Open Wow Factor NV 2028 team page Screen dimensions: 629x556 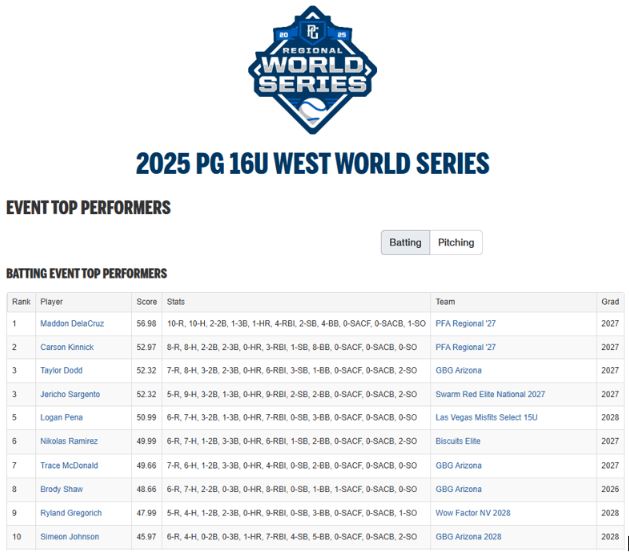click(473, 513)
